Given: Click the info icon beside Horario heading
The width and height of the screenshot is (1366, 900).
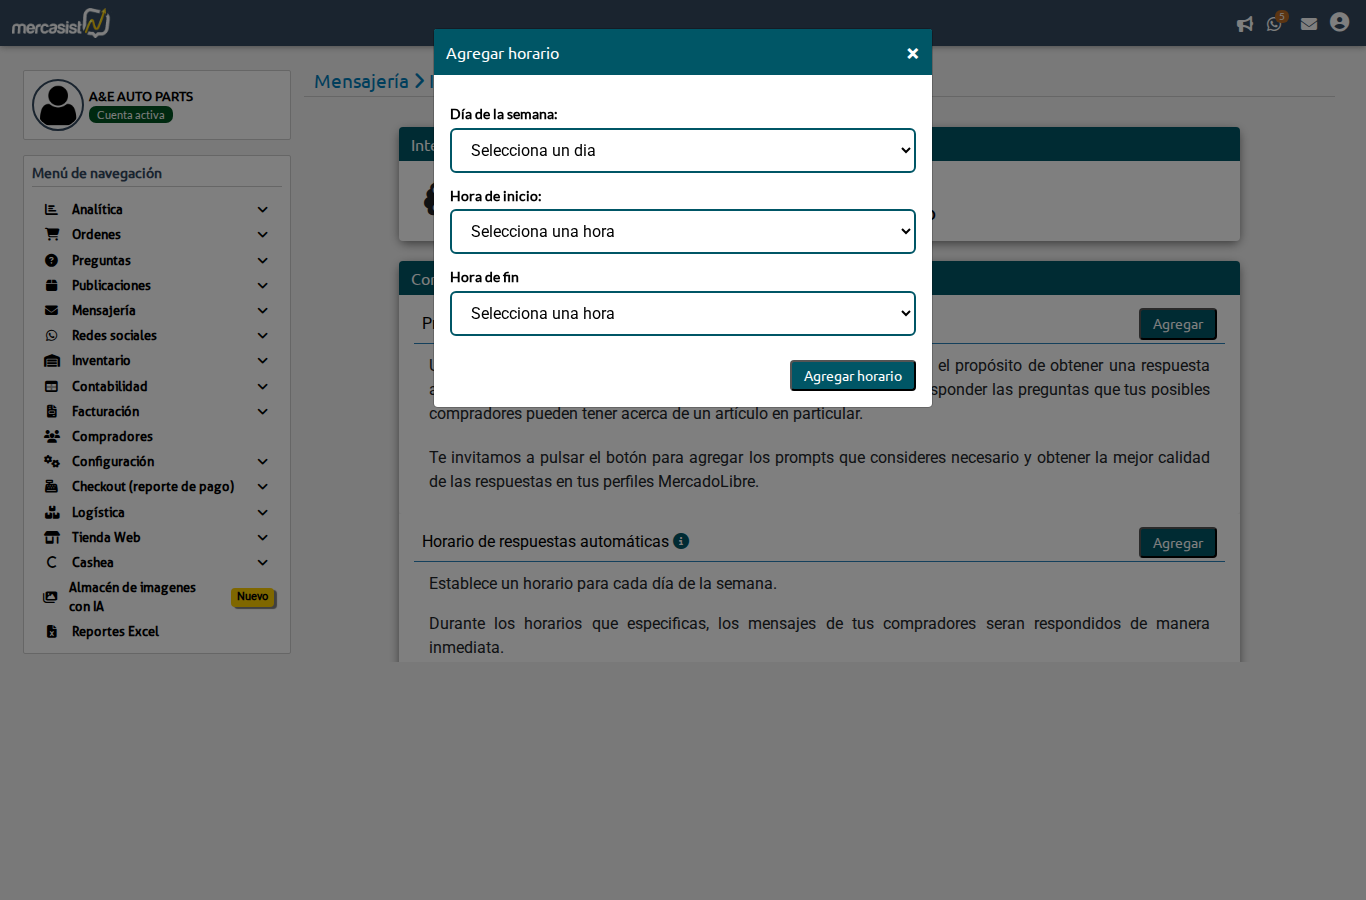Looking at the screenshot, I should point(681,541).
